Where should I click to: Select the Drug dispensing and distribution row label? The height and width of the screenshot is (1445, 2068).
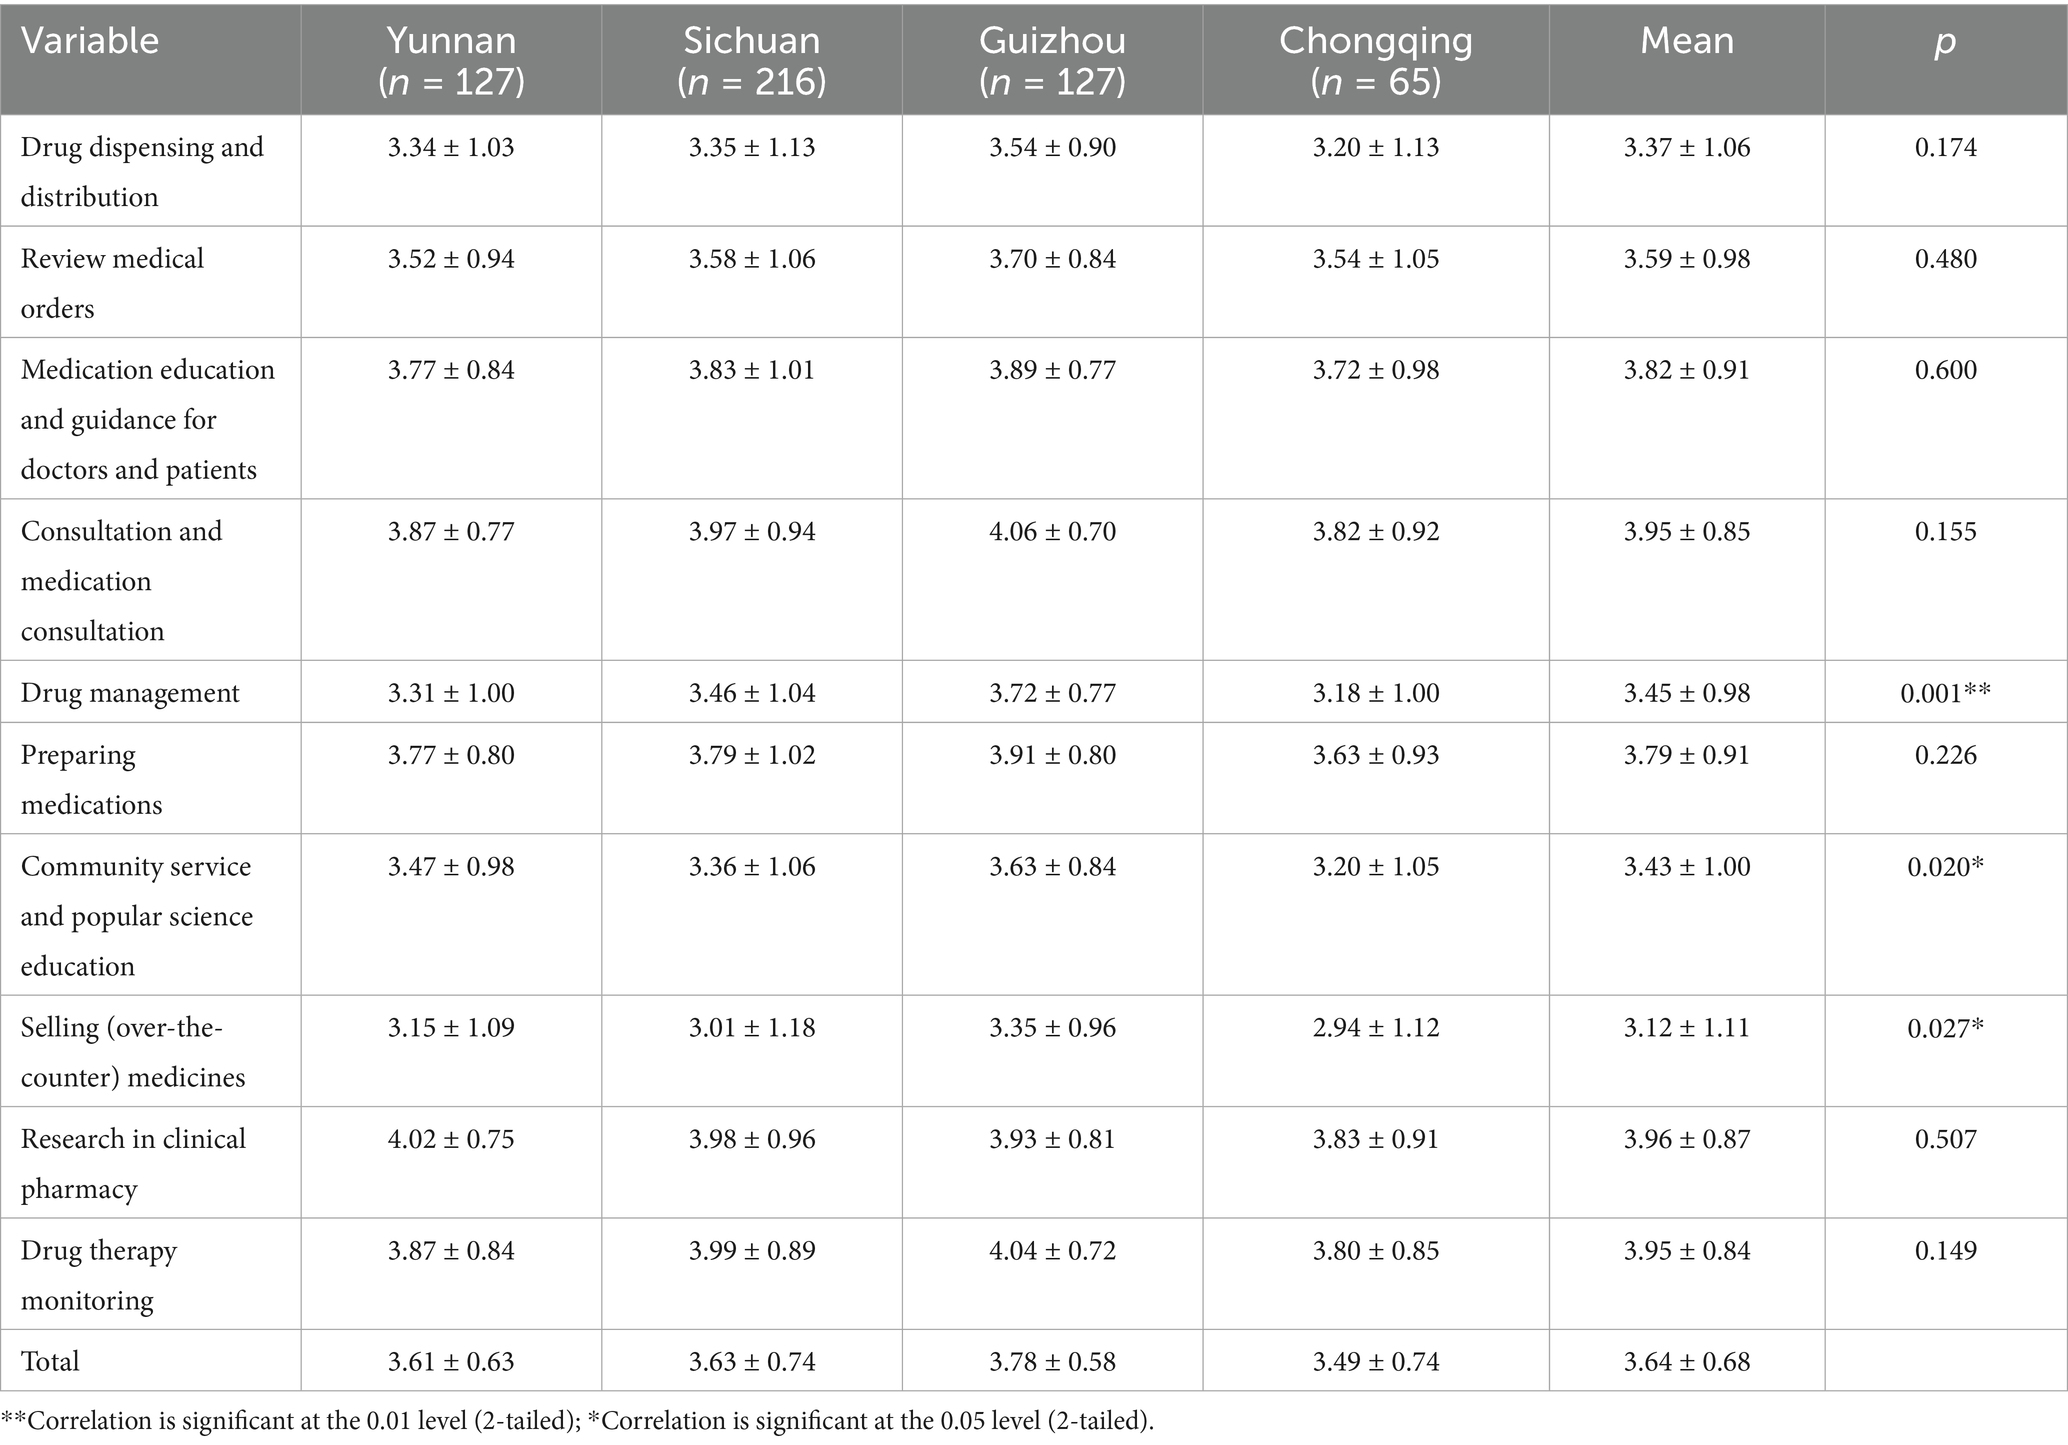tap(142, 171)
